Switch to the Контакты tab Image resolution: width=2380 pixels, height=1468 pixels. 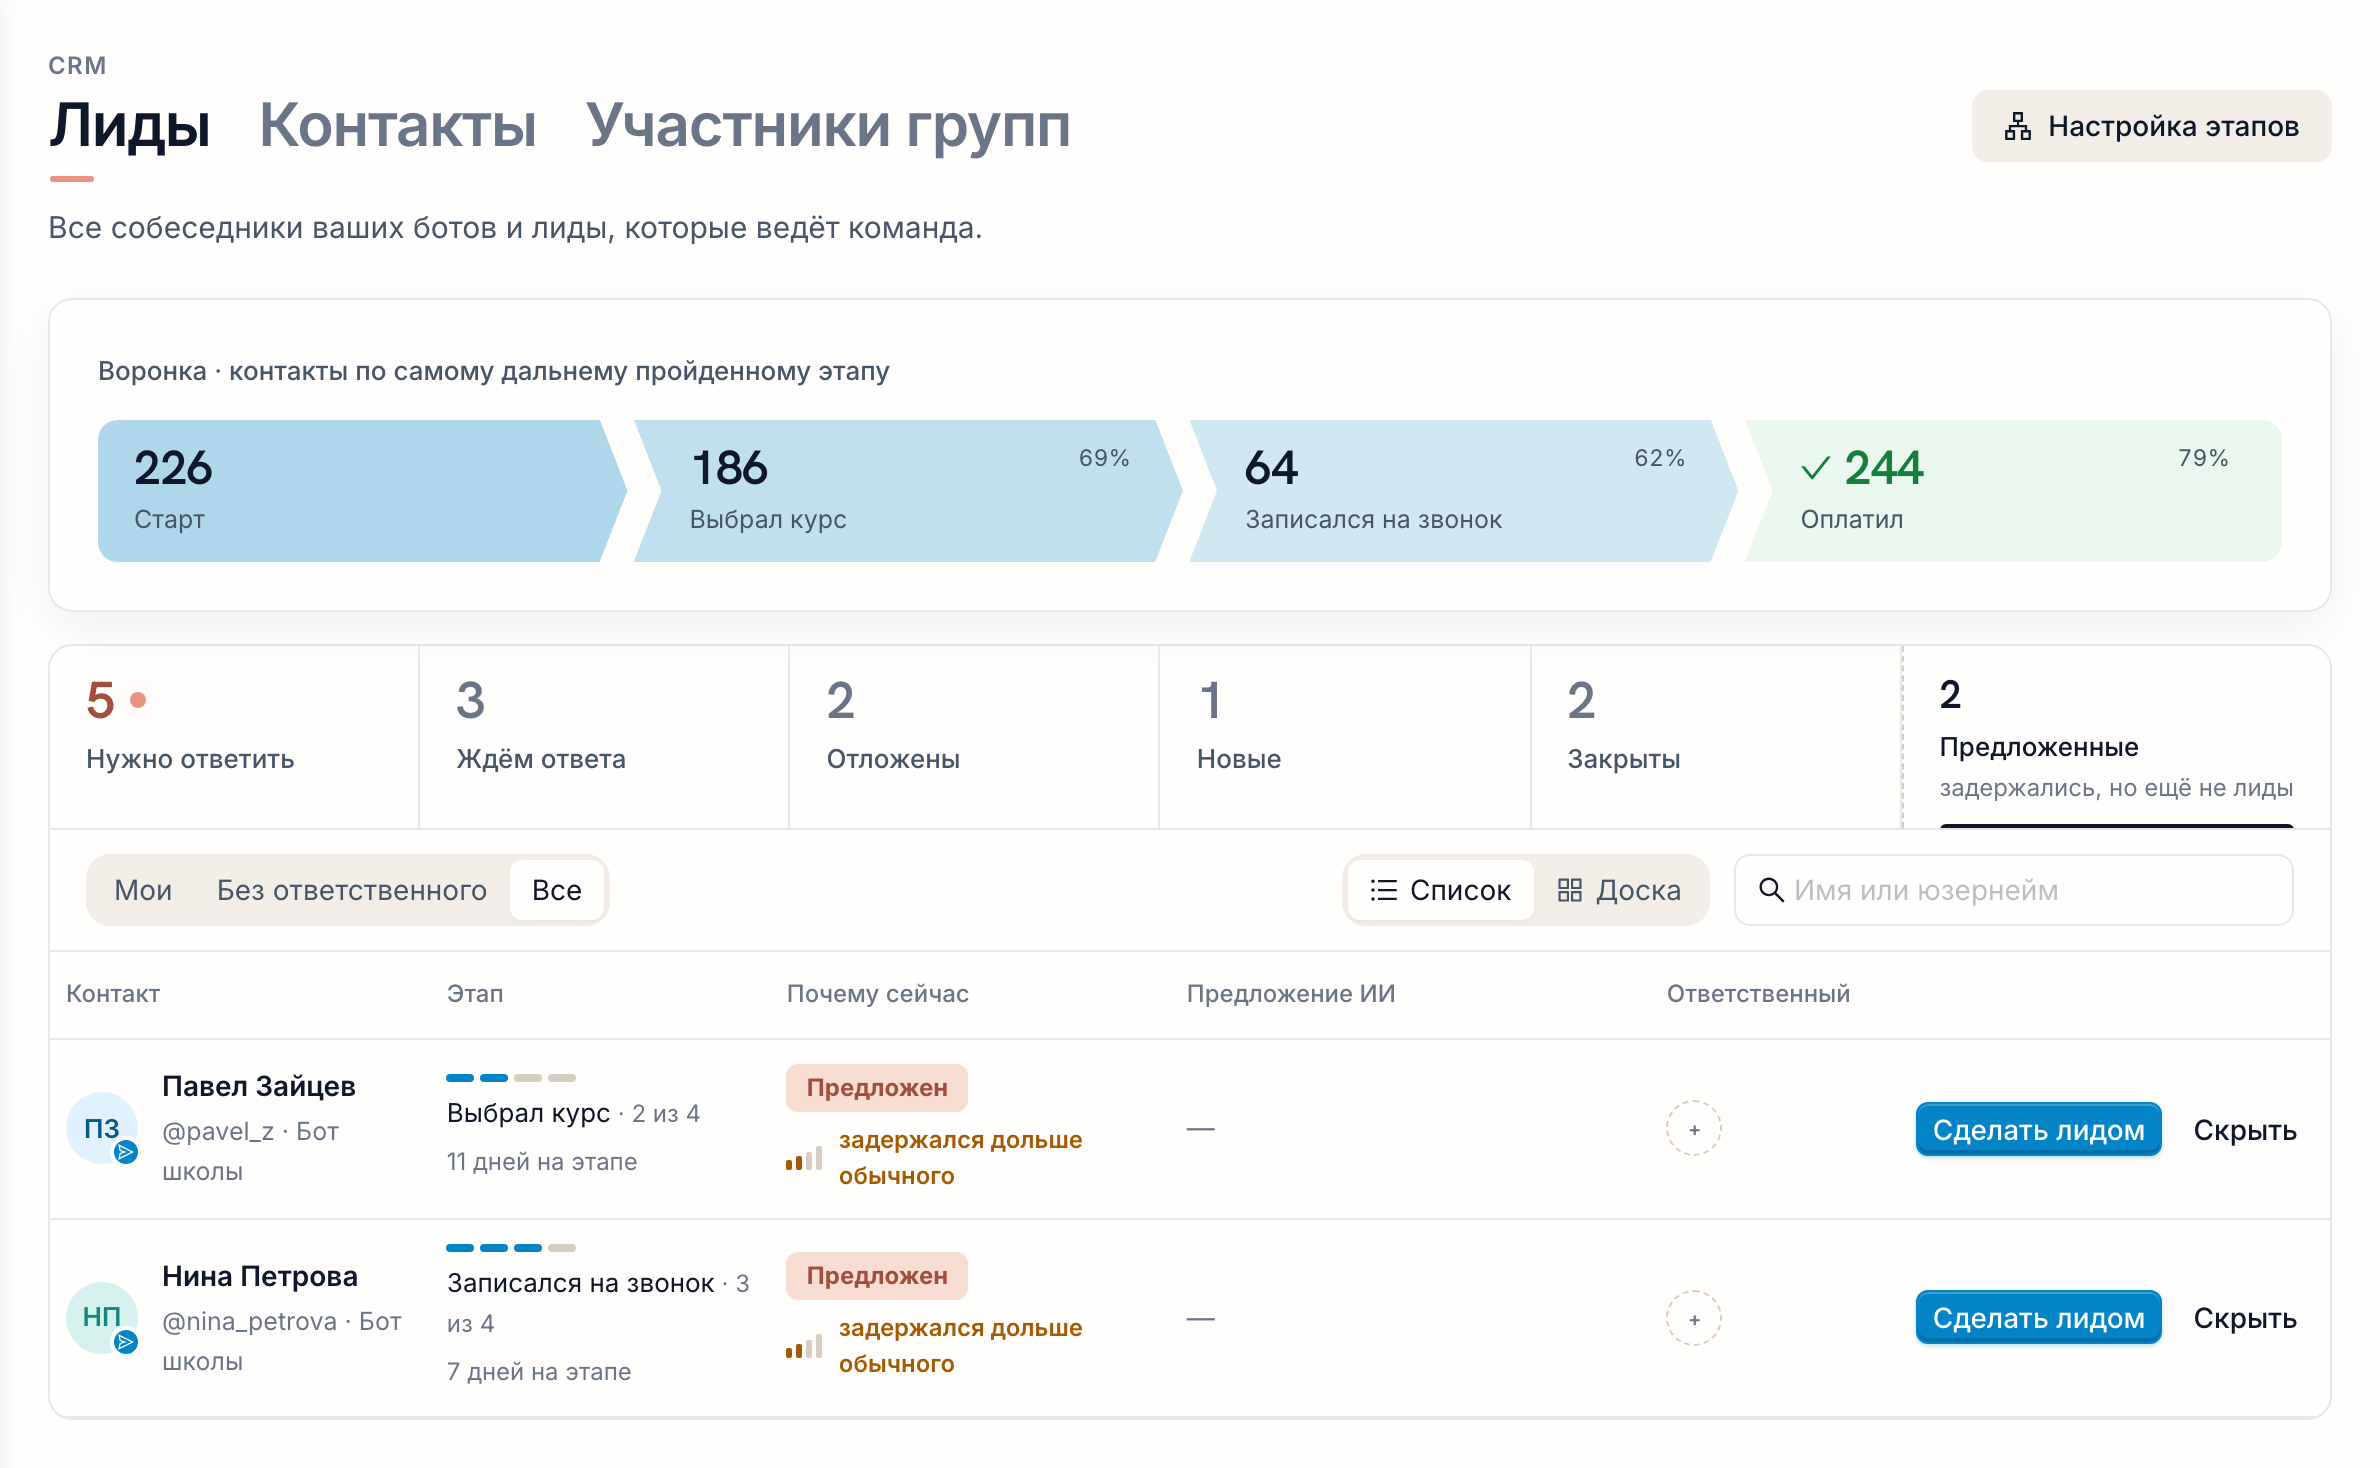(397, 126)
